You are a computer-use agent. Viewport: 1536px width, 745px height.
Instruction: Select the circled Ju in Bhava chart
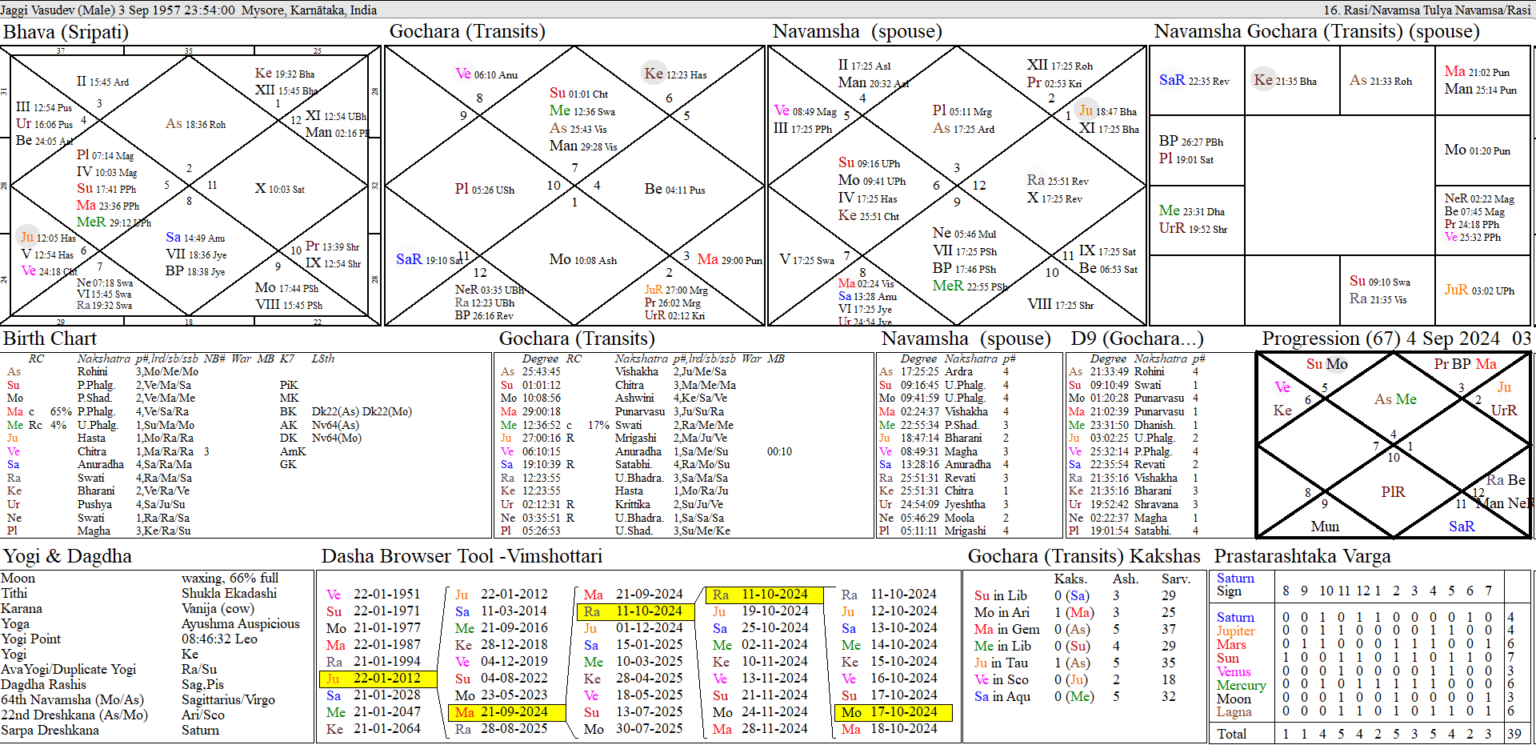27,236
